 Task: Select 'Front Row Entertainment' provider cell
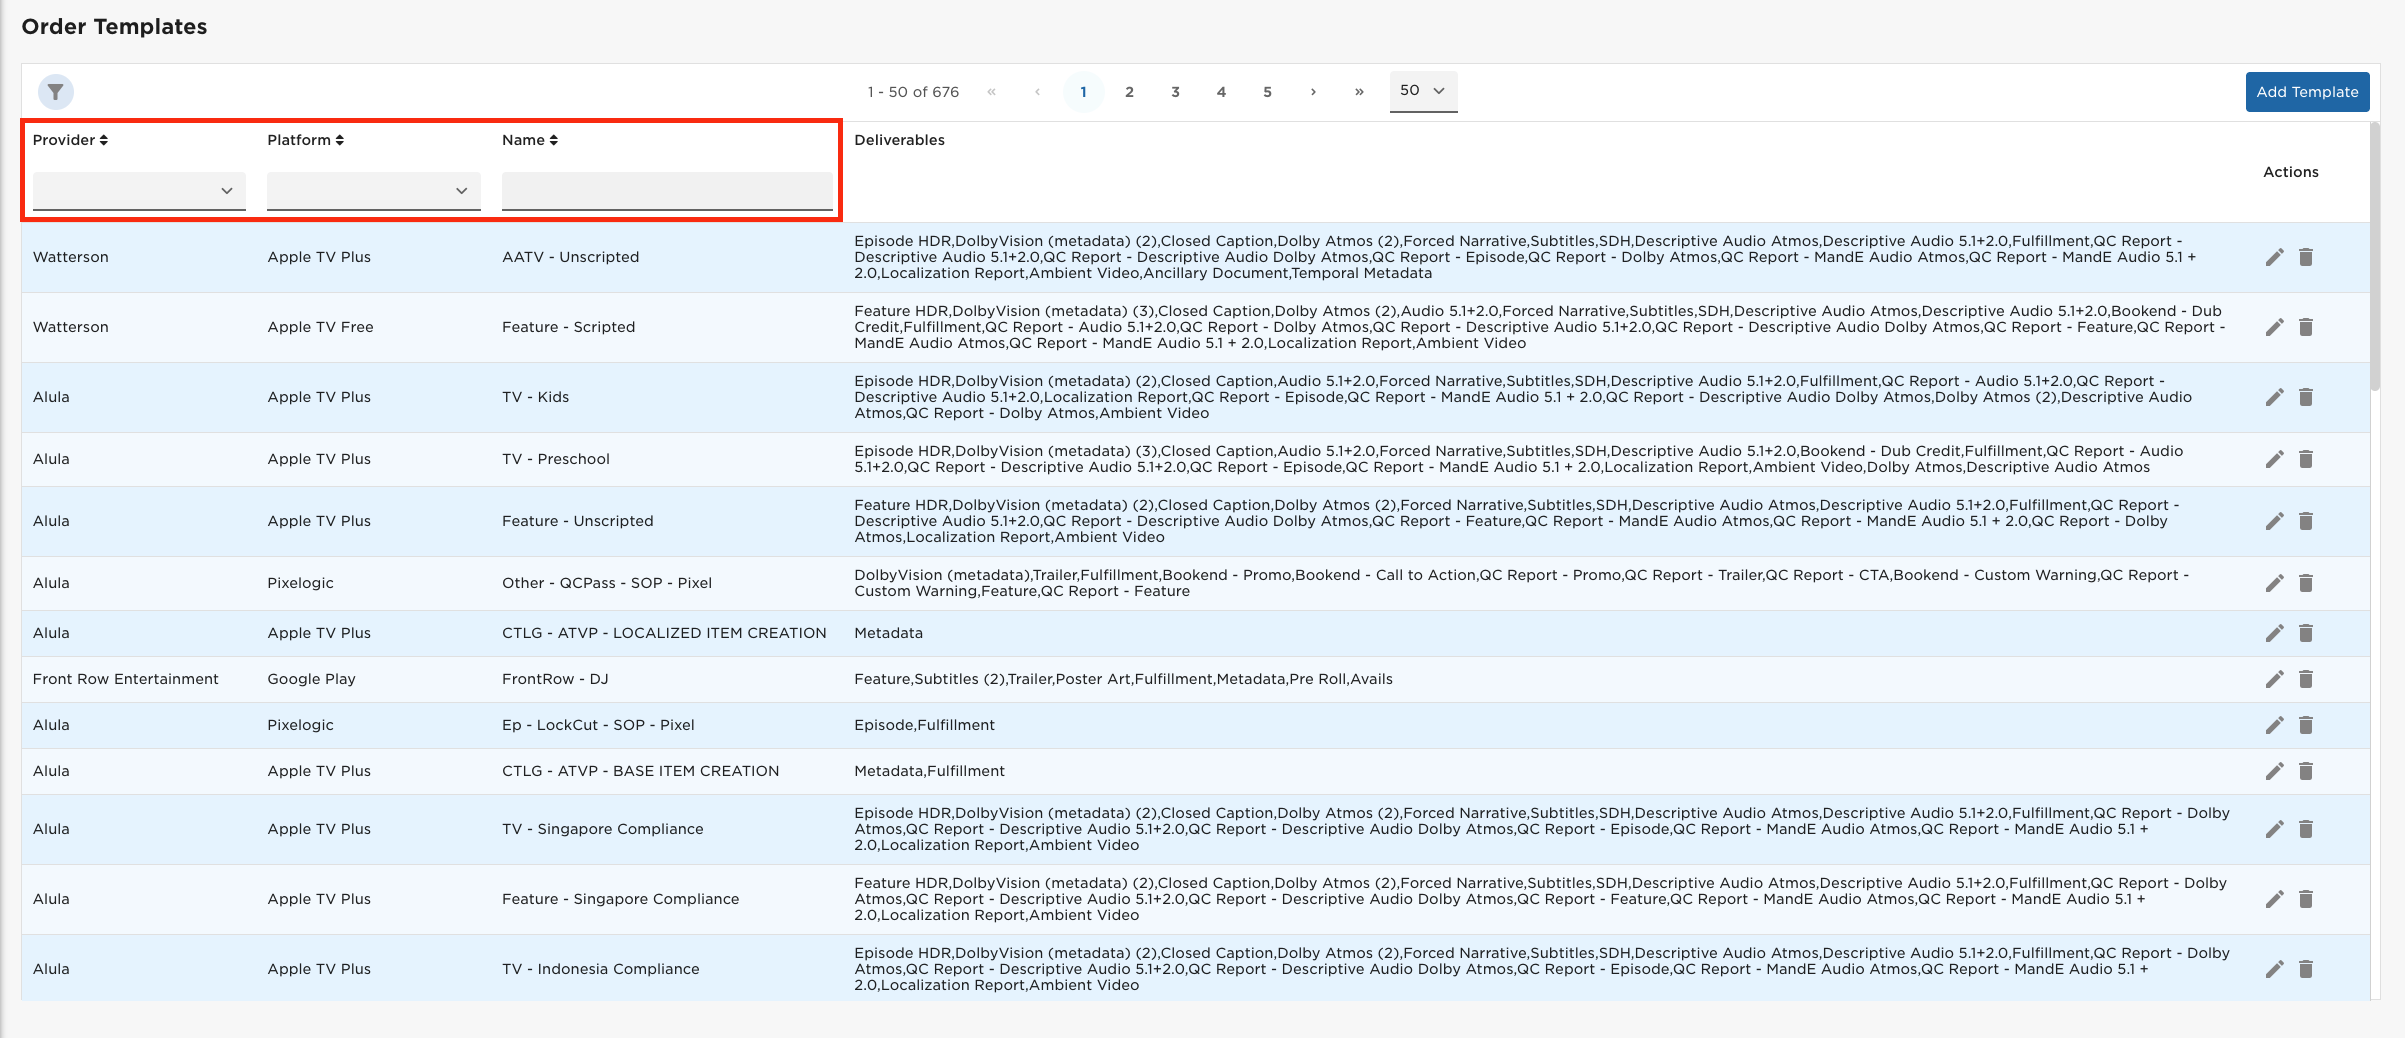coord(125,679)
